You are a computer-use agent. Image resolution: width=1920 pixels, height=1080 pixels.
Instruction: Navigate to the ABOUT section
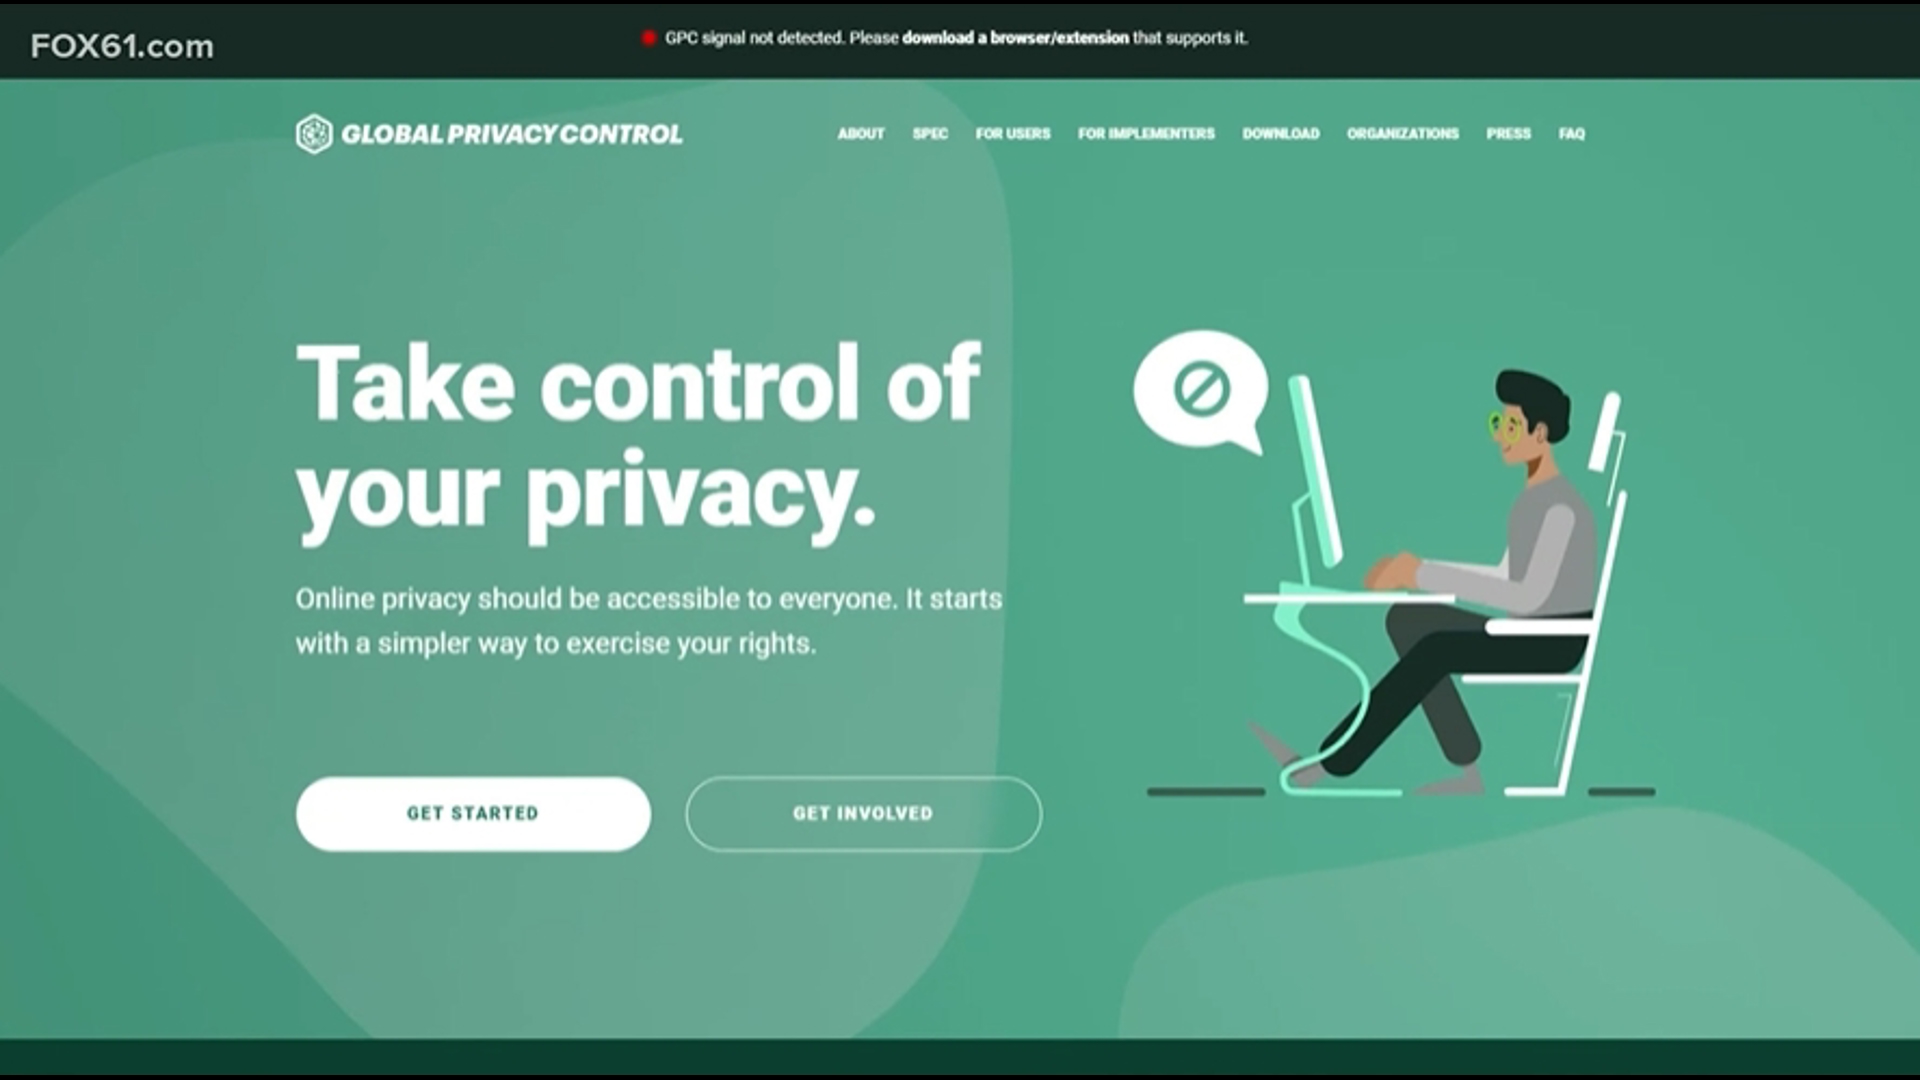[860, 132]
